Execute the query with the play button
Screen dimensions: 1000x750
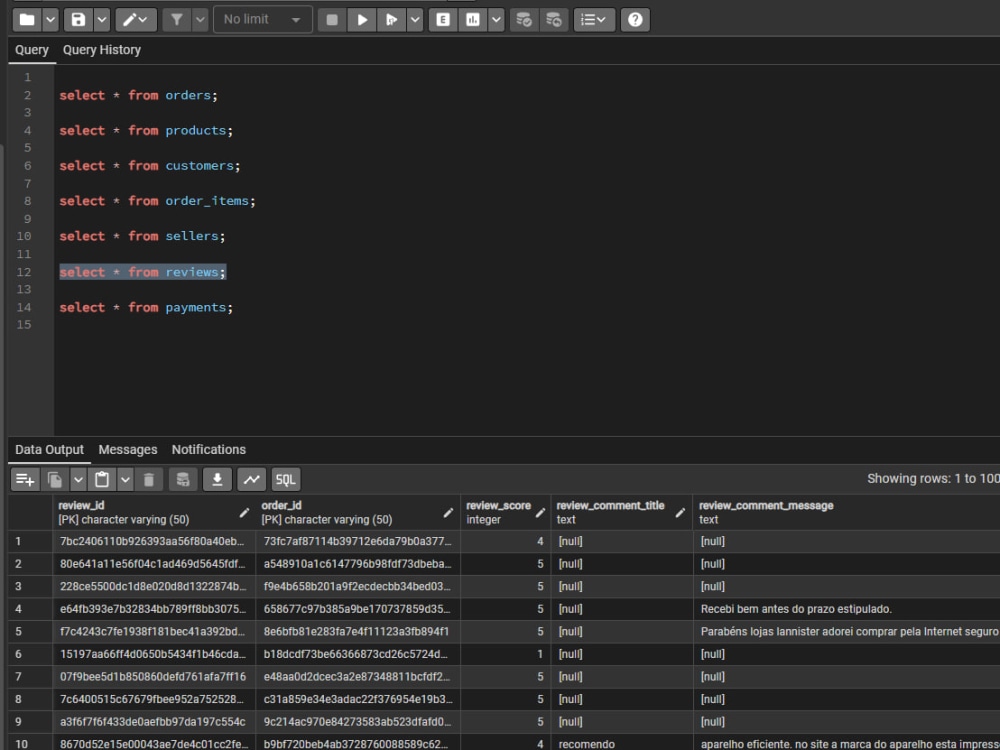[x=362, y=20]
